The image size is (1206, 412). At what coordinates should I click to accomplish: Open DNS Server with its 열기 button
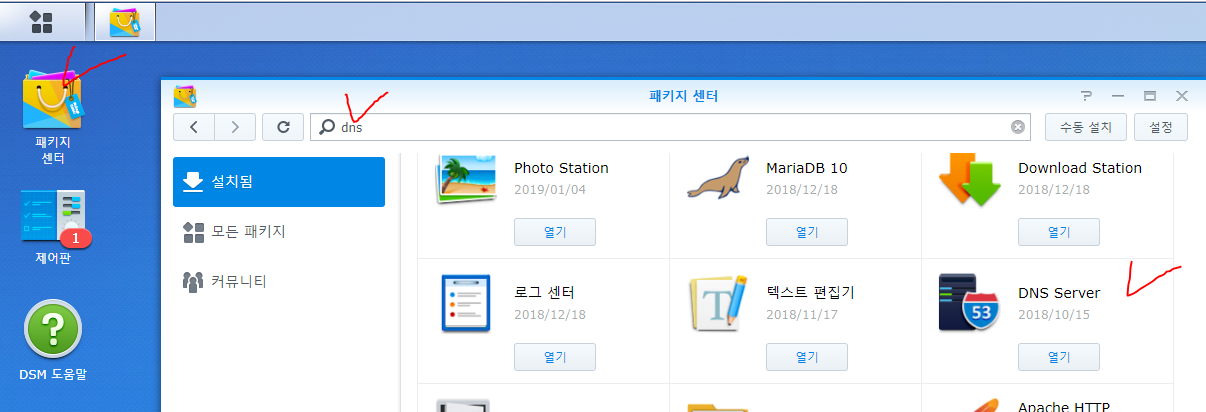(x=1059, y=357)
